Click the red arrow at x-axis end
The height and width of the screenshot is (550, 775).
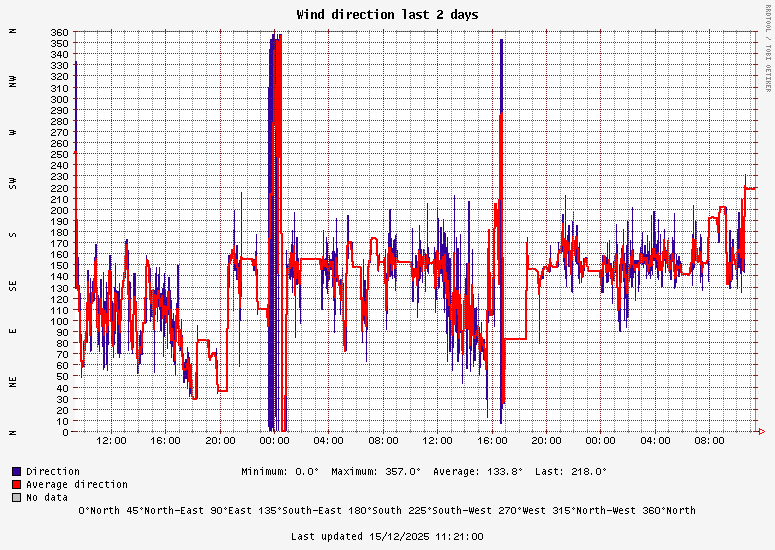point(762,432)
